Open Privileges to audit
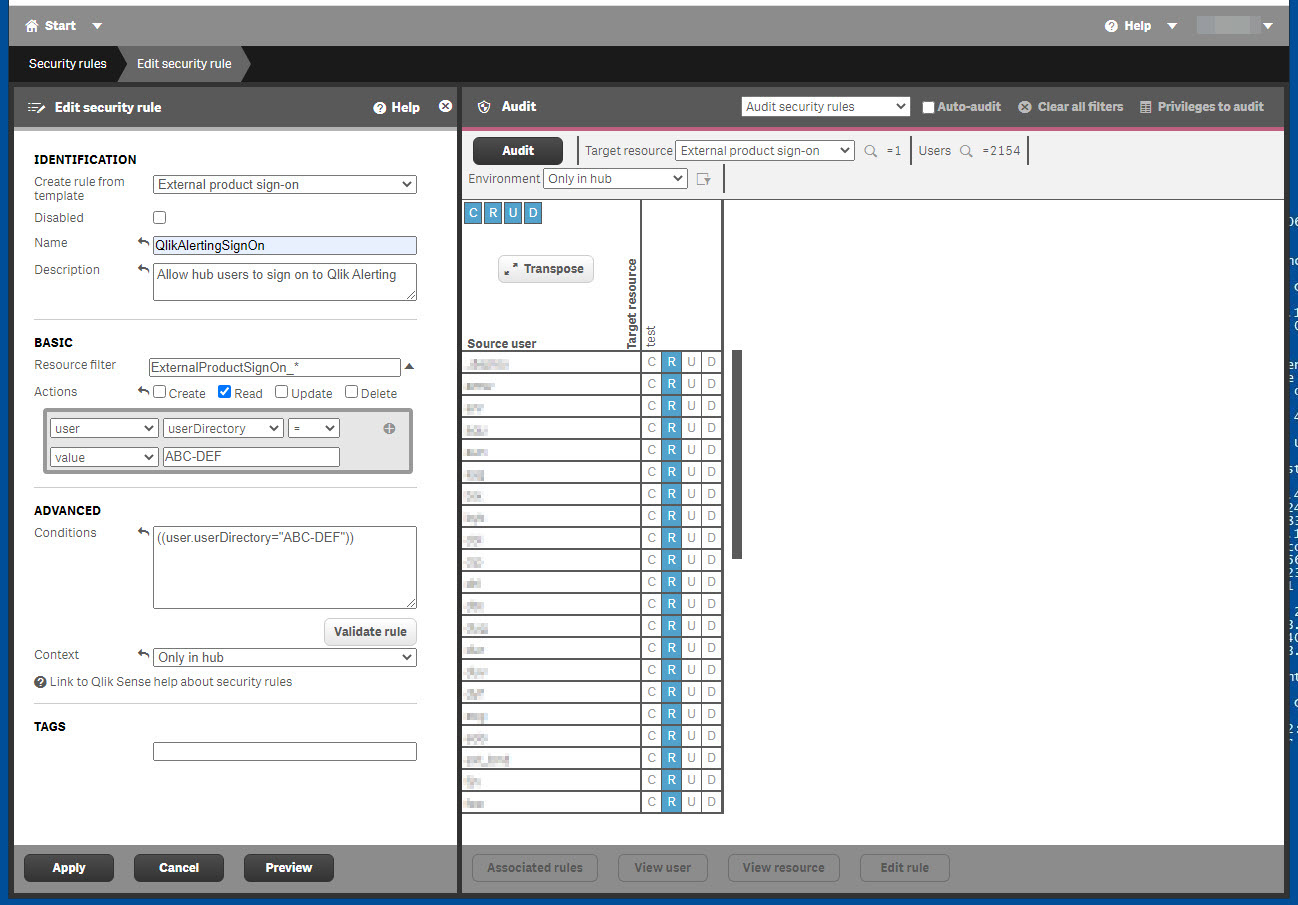1298x905 pixels. click(x=1202, y=107)
